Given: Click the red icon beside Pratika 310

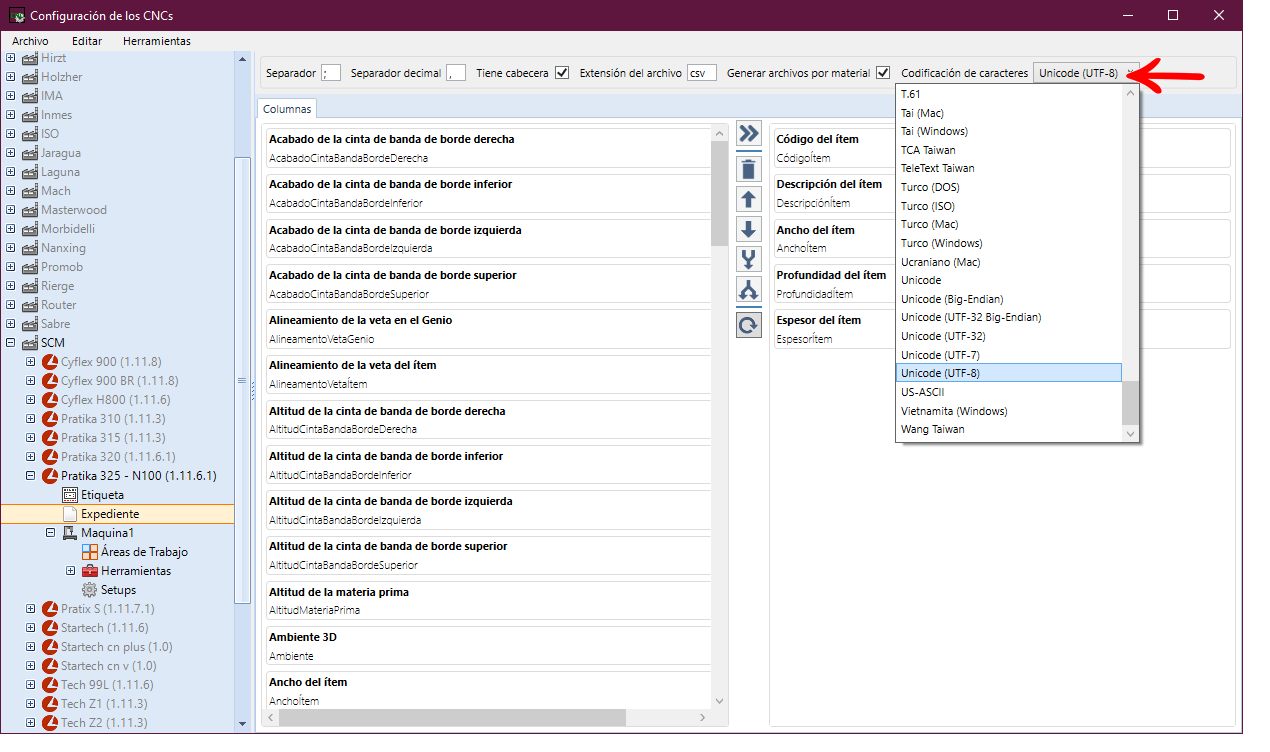Looking at the screenshot, I should (50, 419).
